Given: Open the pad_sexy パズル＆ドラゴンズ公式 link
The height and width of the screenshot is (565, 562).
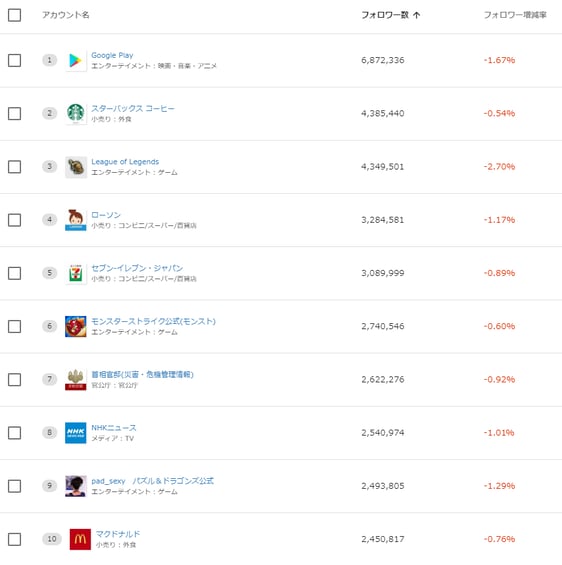Looking at the screenshot, I should (x=152, y=481).
